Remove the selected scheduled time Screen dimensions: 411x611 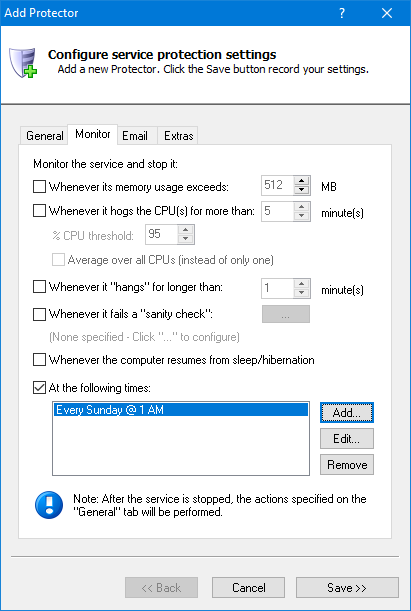[347, 464]
